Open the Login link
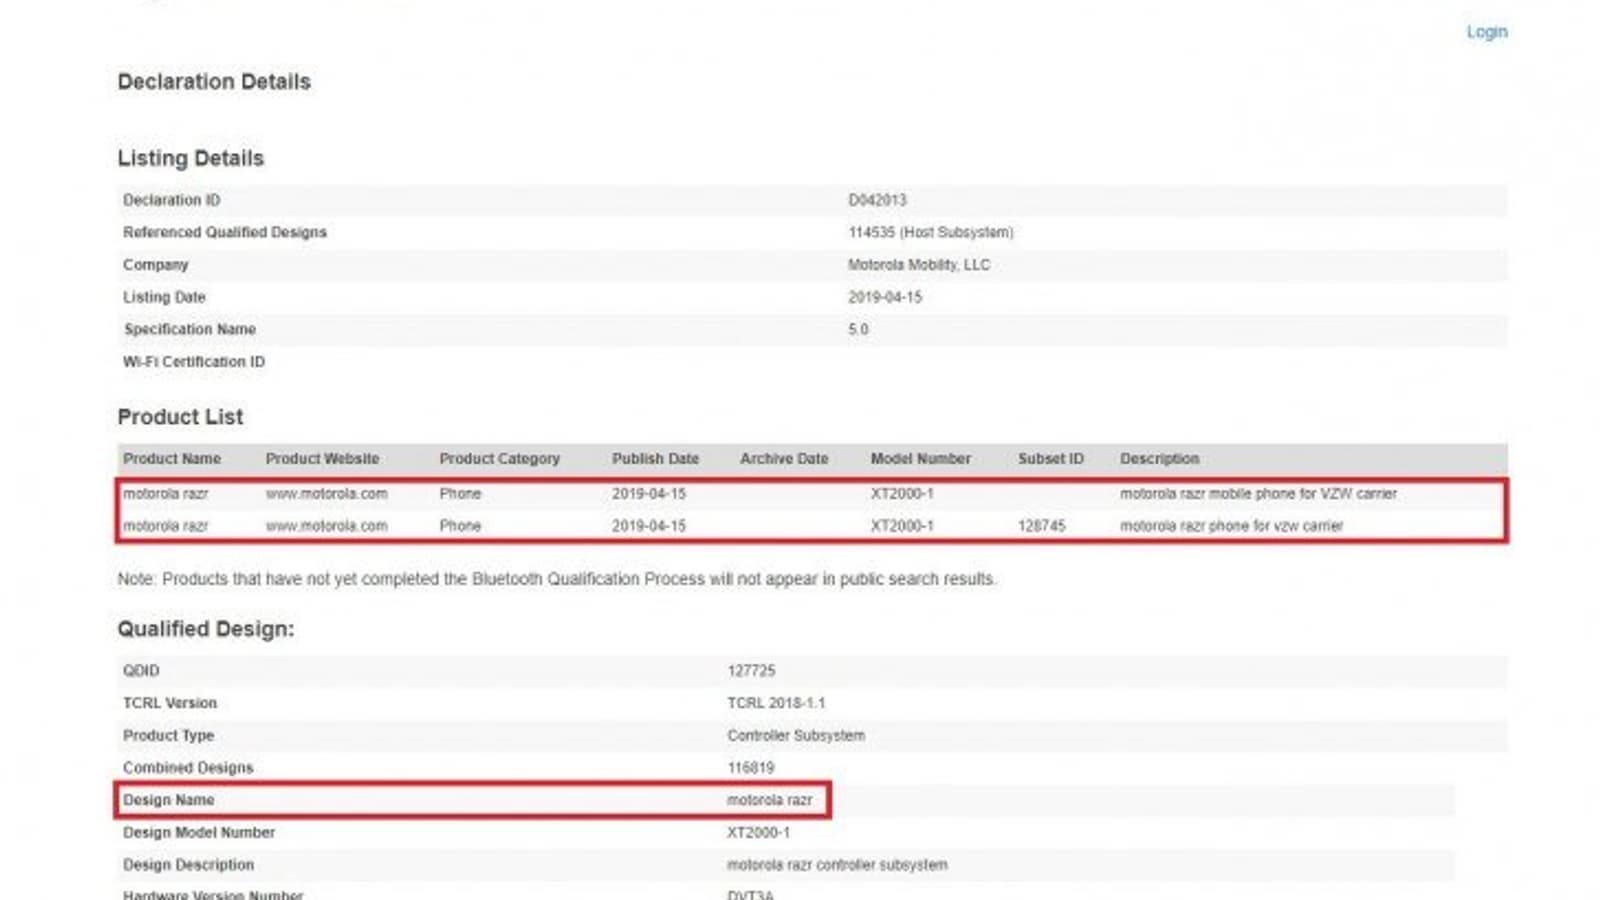1600x900 pixels. click(1487, 32)
